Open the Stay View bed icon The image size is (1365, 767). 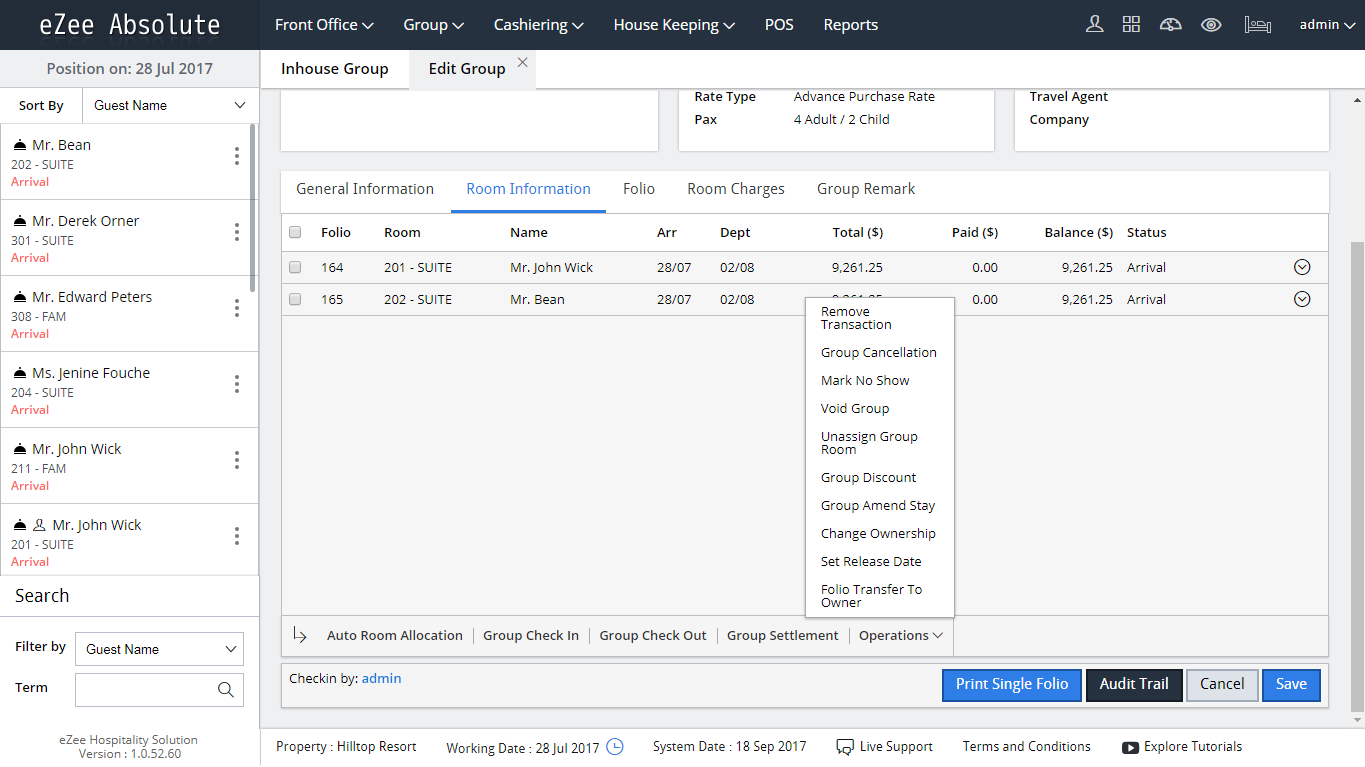(1257, 24)
